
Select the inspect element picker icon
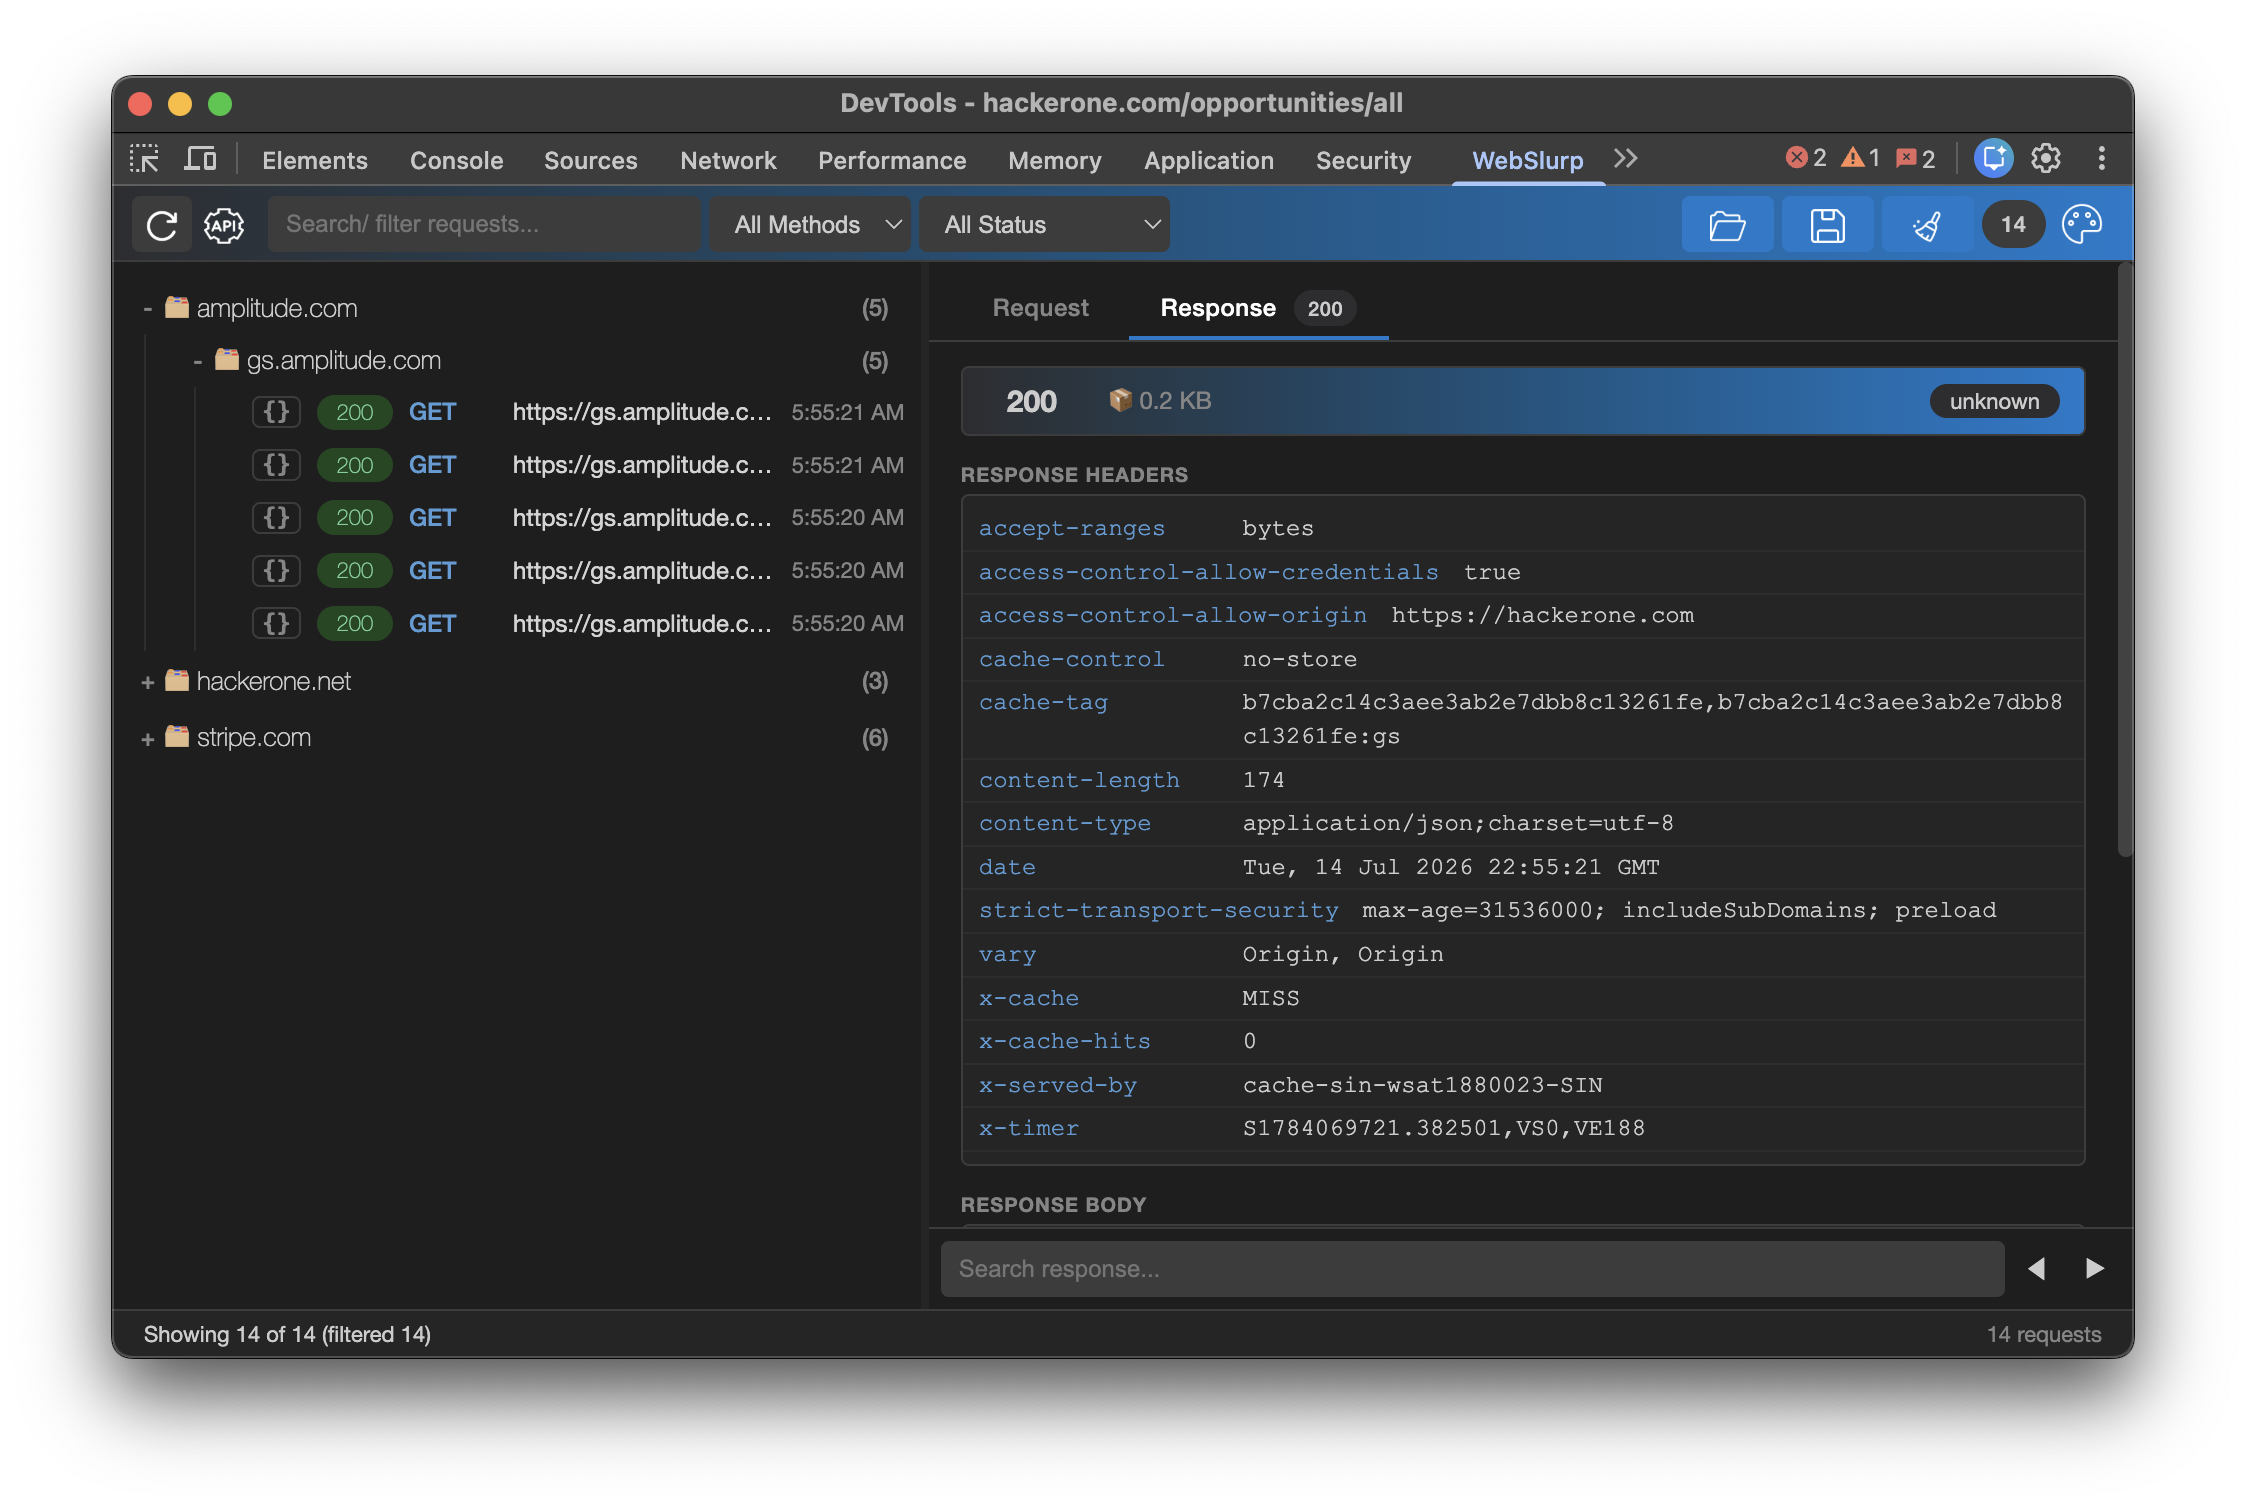[x=144, y=159]
